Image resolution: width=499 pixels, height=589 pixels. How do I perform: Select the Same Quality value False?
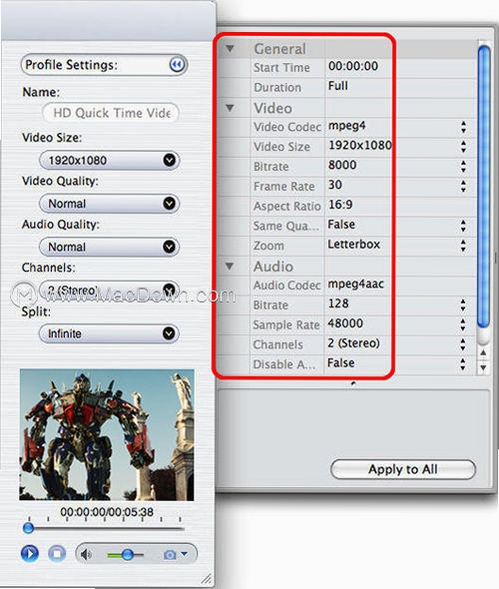[341, 224]
